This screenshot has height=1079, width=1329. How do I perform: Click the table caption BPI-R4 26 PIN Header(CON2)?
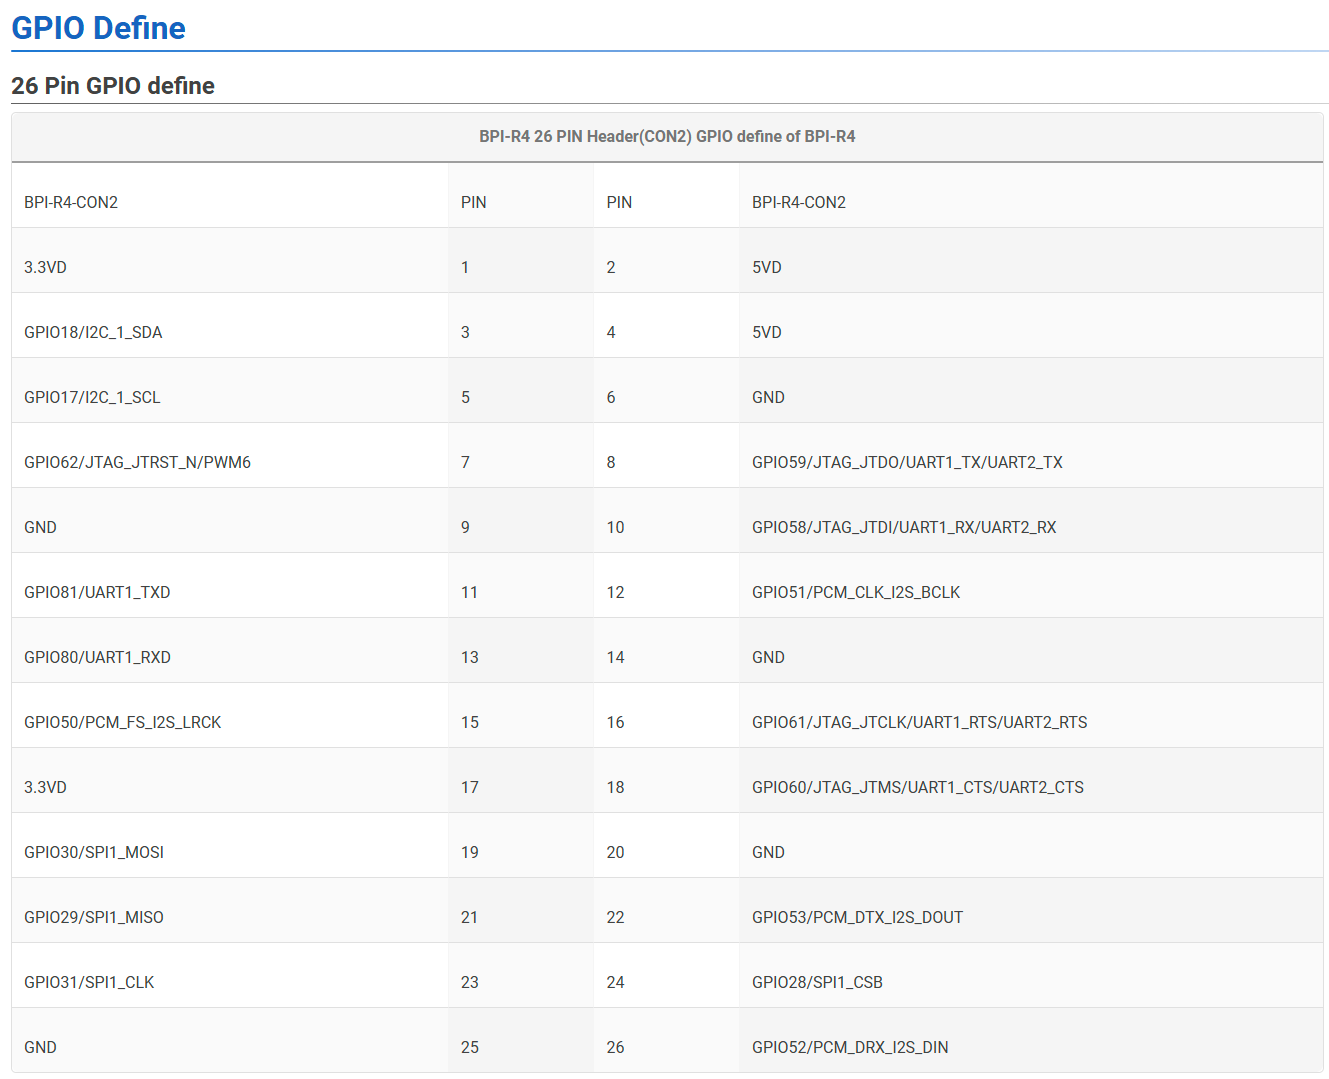pyautogui.click(x=667, y=136)
